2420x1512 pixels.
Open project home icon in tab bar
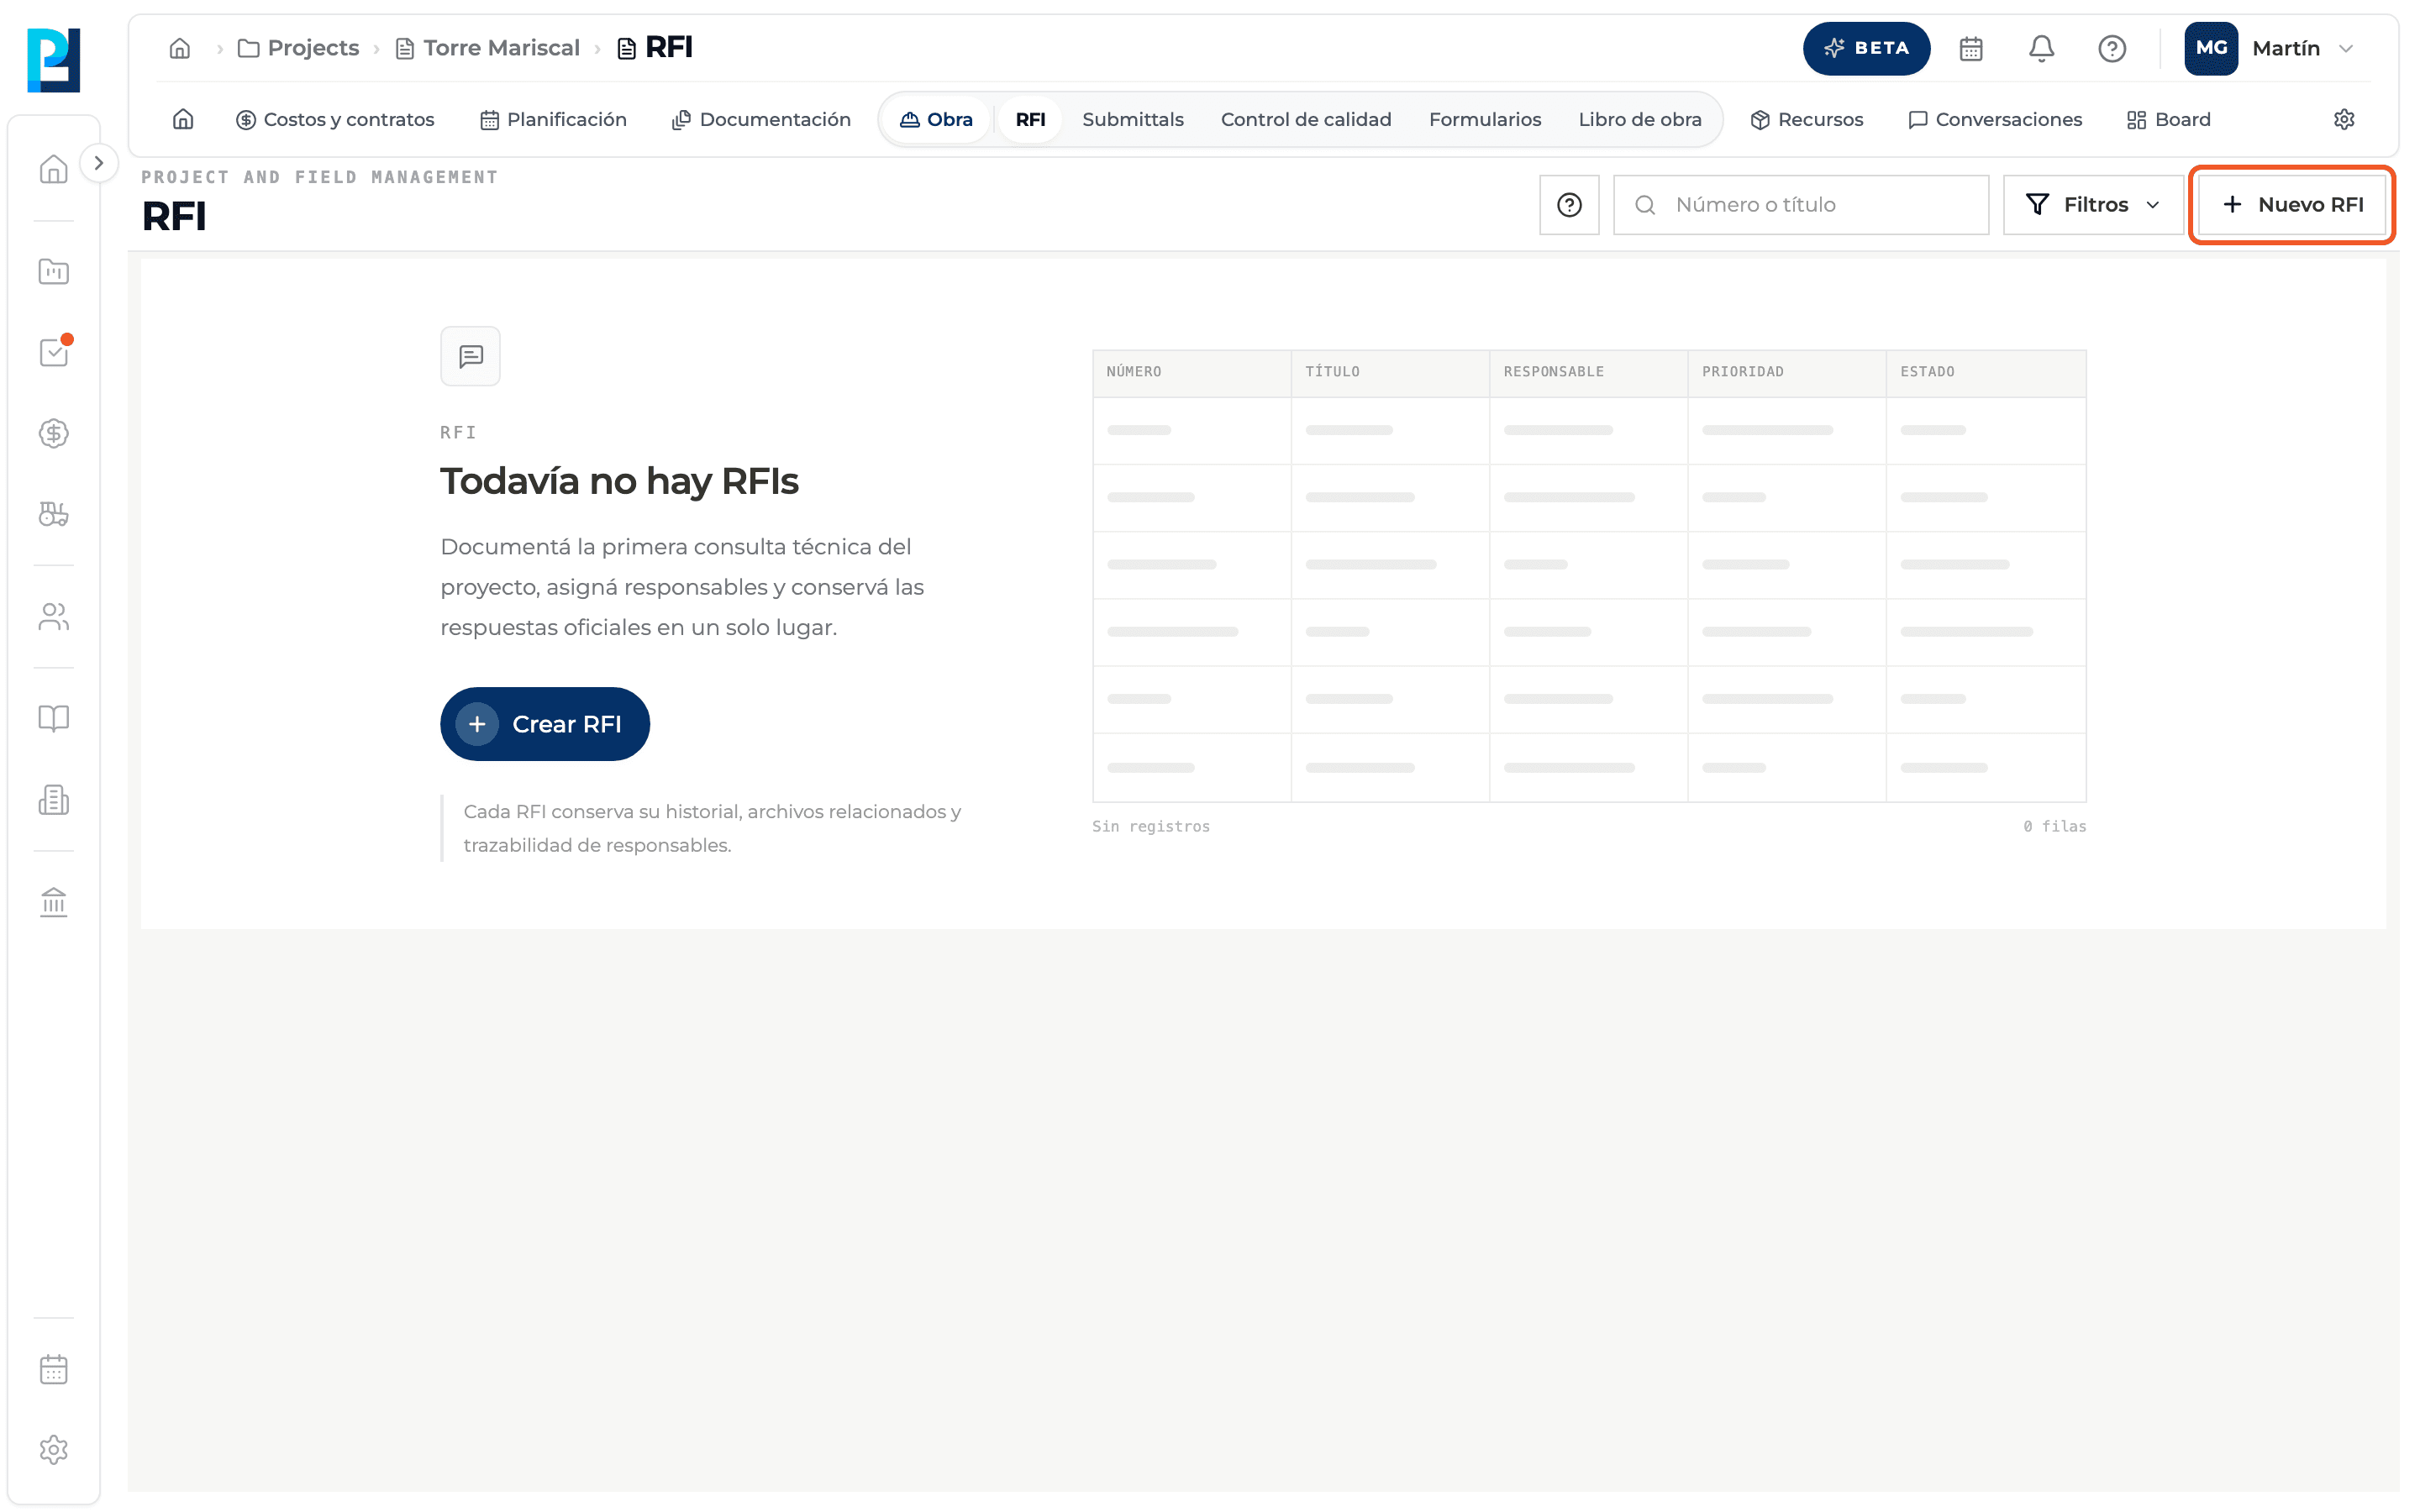(x=183, y=119)
